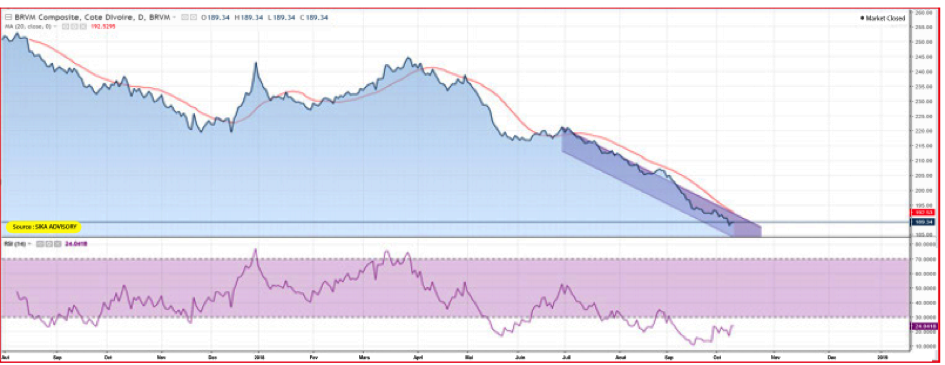This screenshot has height=365, width=945.
Task: Select the close value C189.34
Action: click(x=314, y=17)
